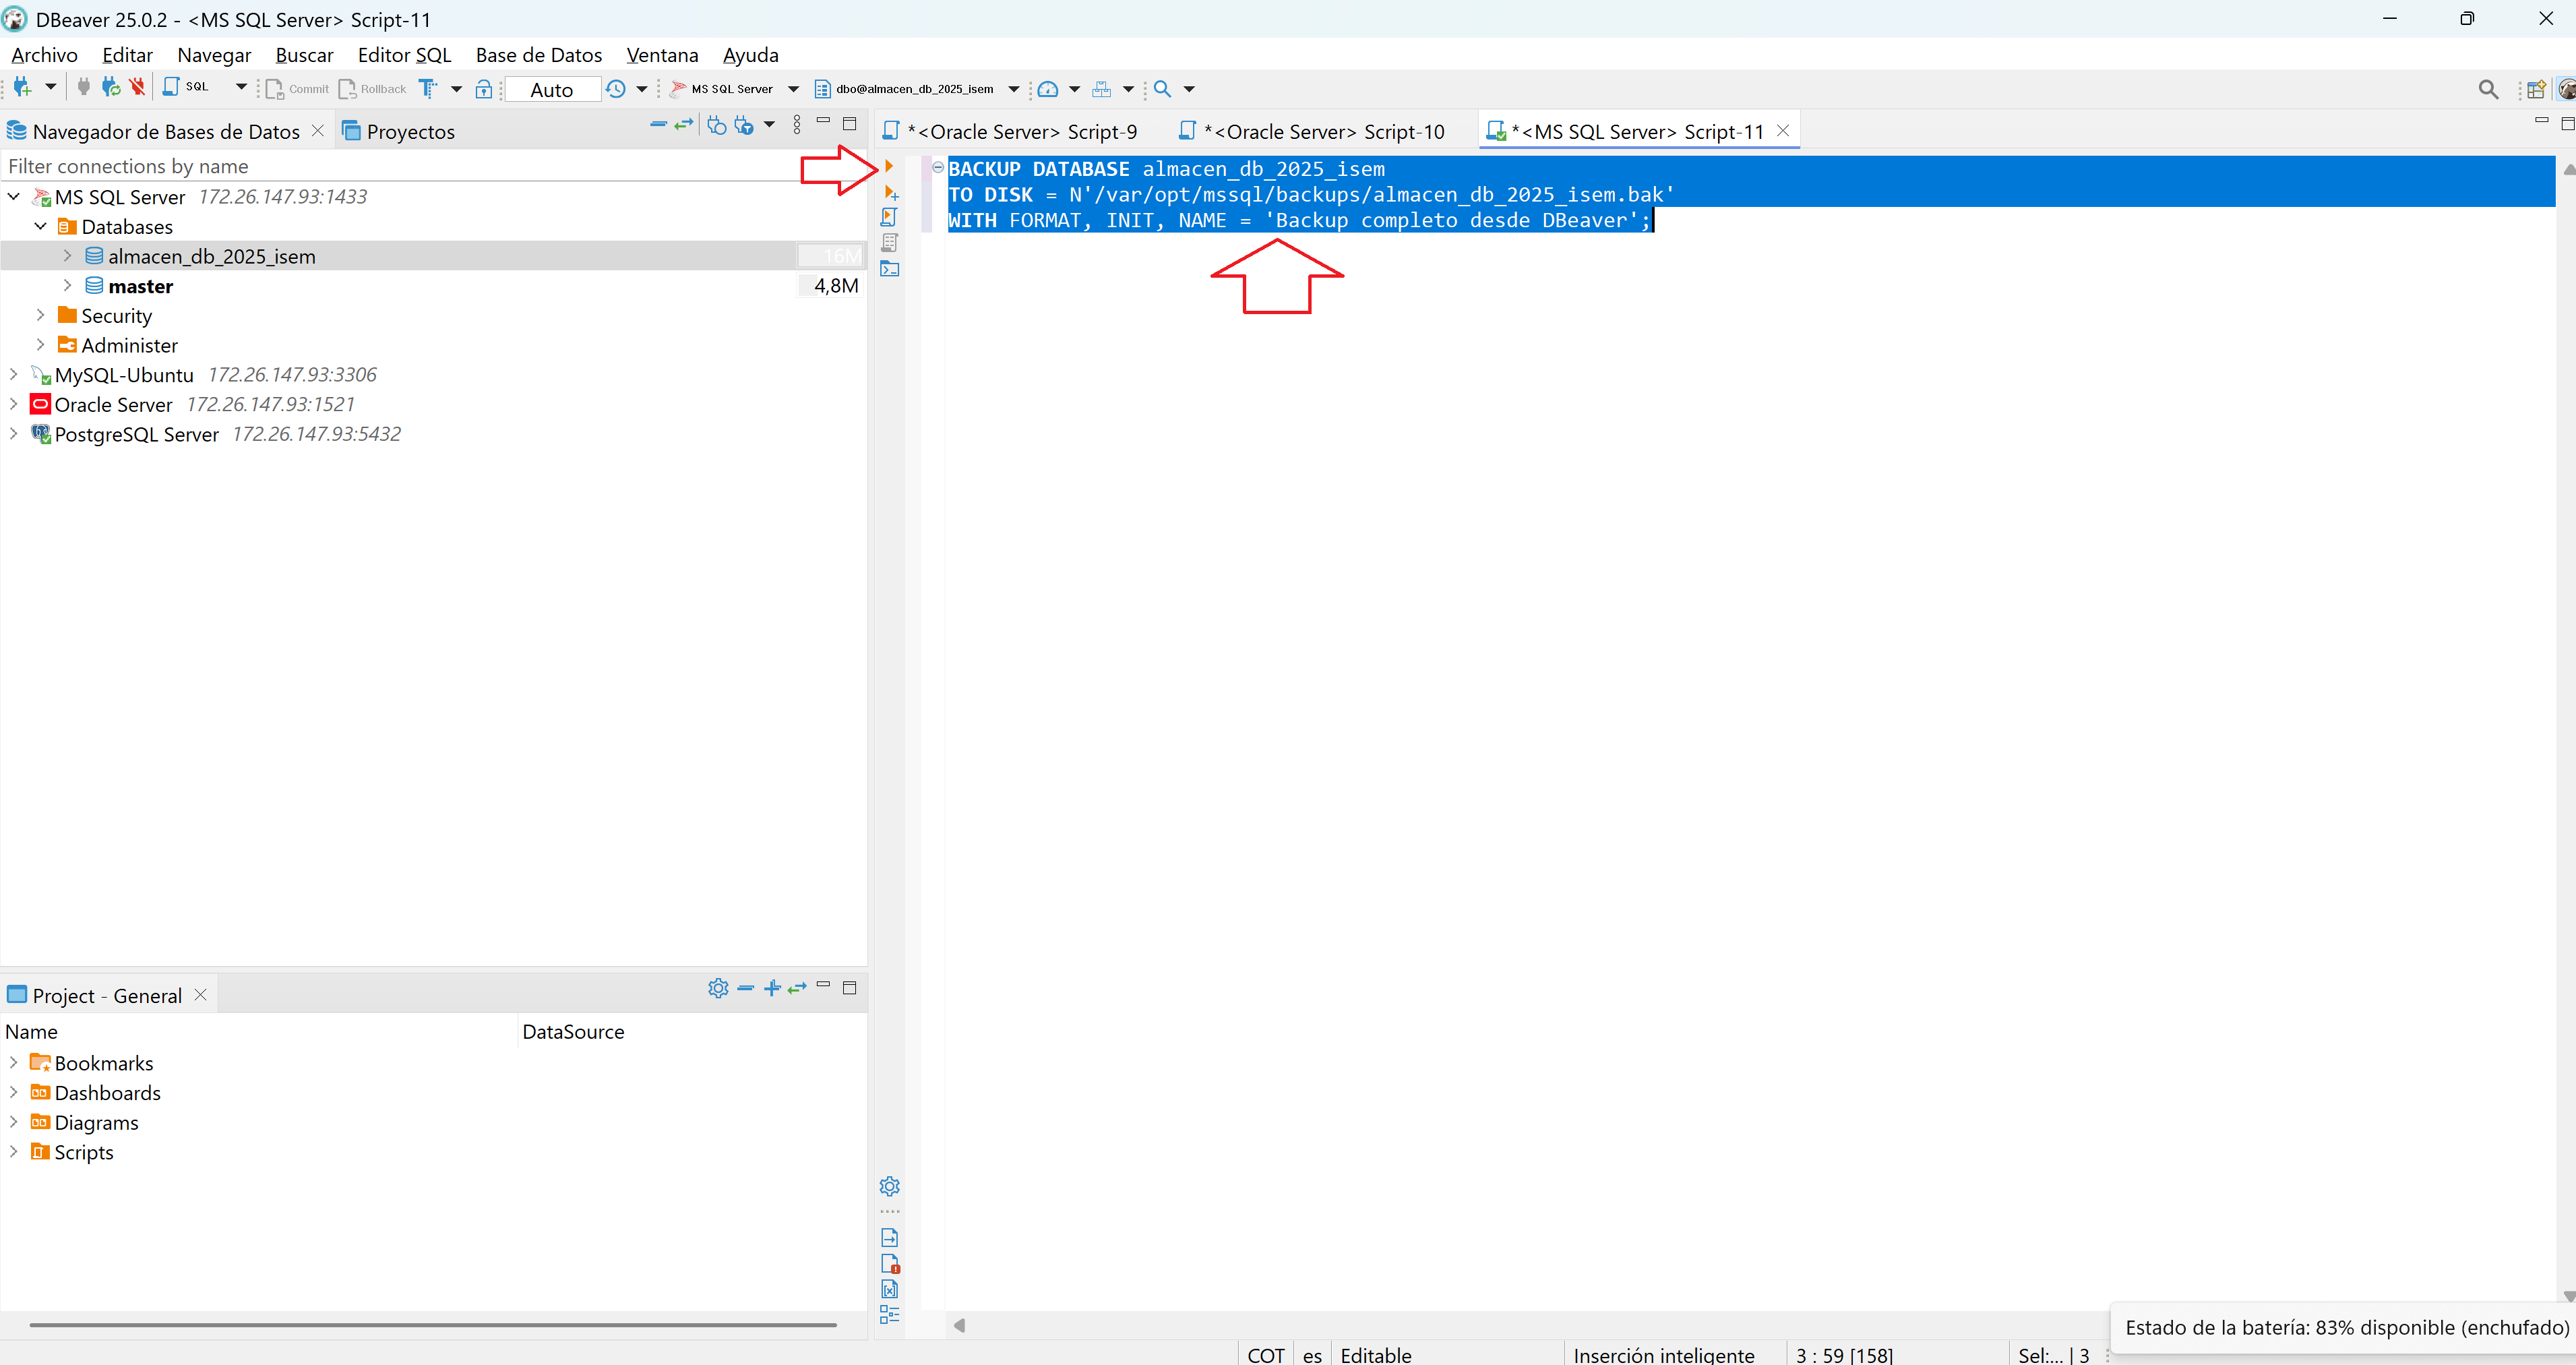The width and height of the screenshot is (2576, 1365).
Task: Click the Execute SQL script icon
Action: click(889, 217)
